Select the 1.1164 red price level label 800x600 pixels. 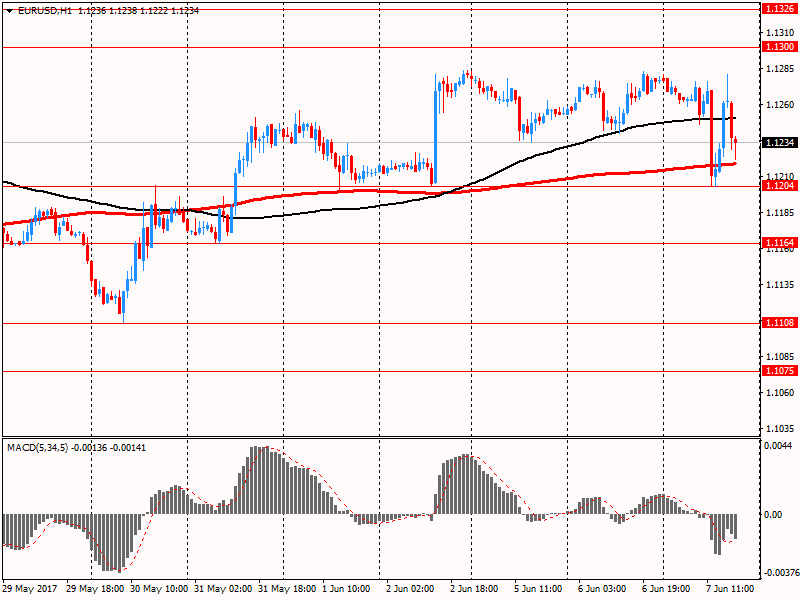point(780,243)
